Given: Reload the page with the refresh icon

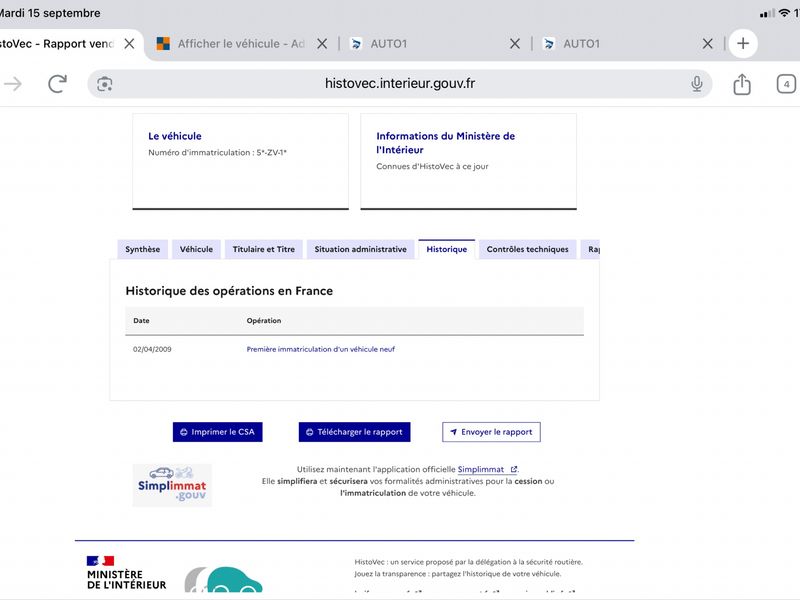Looking at the screenshot, I should click(x=57, y=84).
